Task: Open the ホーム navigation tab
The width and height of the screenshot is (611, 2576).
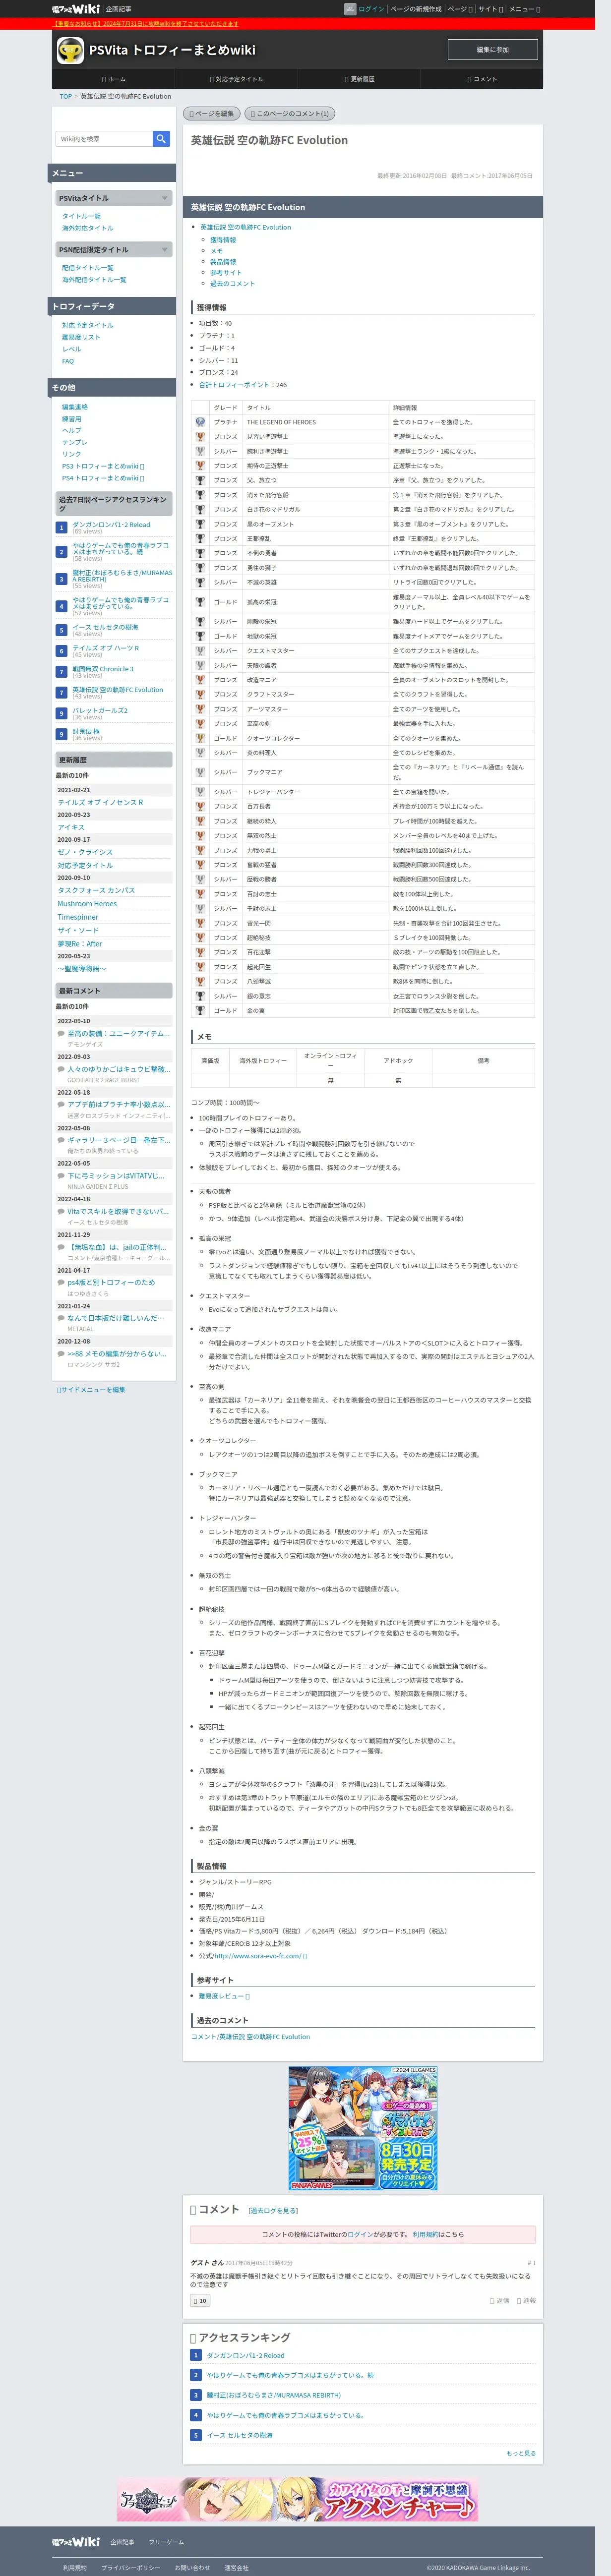Action: coord(114,79)
